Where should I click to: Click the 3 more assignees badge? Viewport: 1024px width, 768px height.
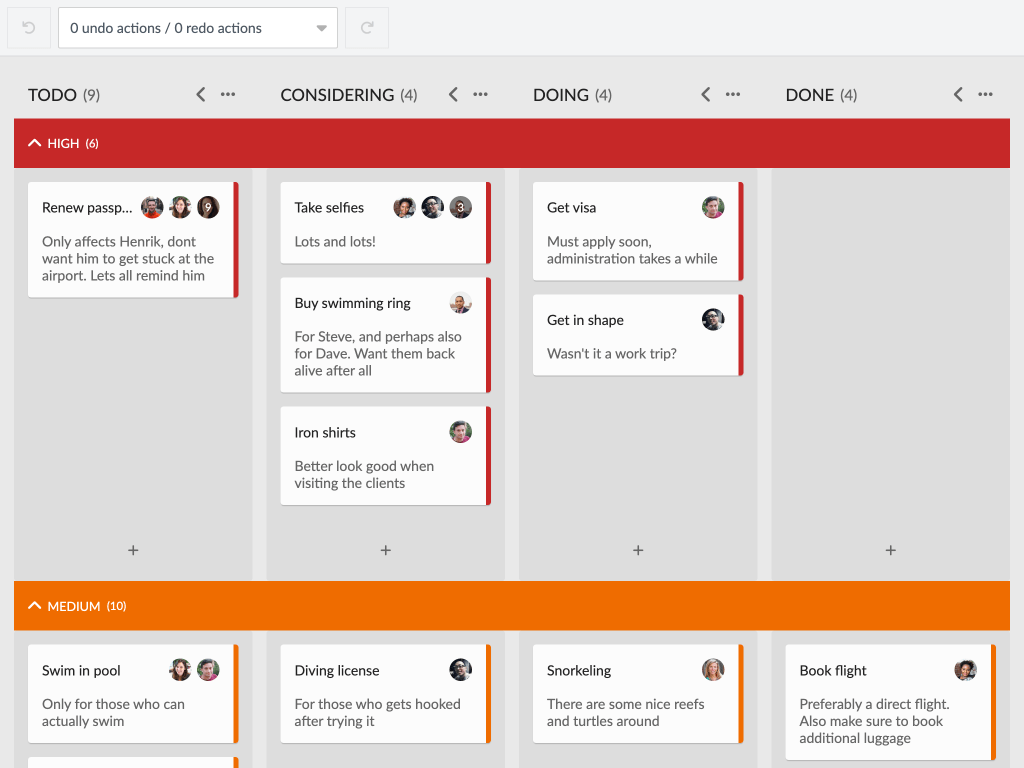460,208
